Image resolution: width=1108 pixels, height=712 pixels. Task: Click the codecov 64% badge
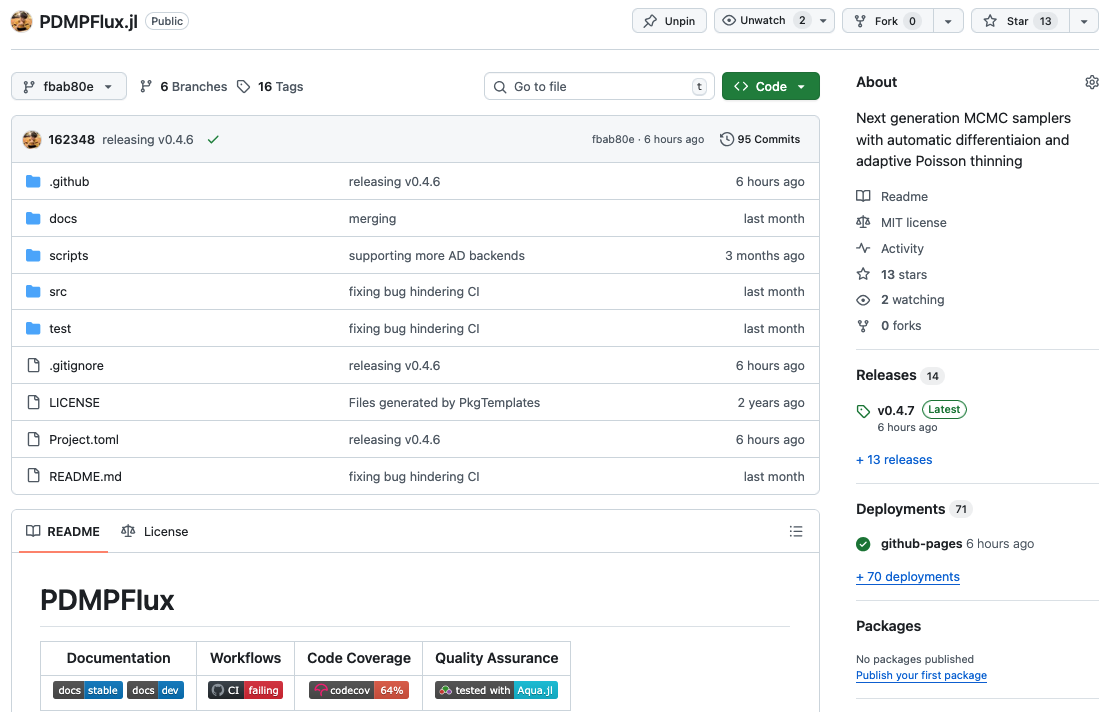(359, 690)
